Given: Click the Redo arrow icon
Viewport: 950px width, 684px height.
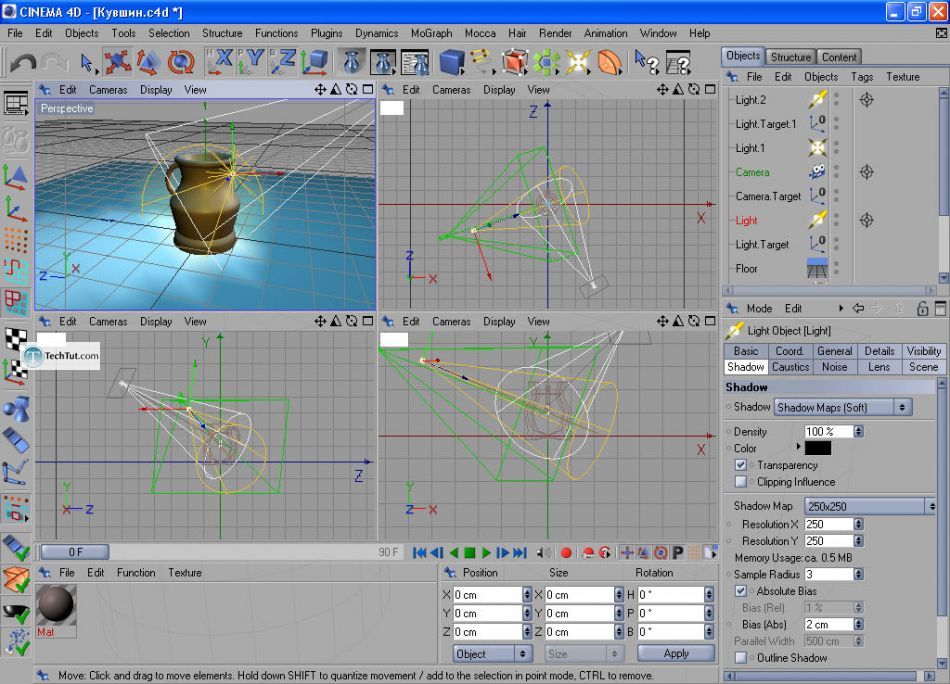Looking at the screenshot, I should [x=55, y=62].
